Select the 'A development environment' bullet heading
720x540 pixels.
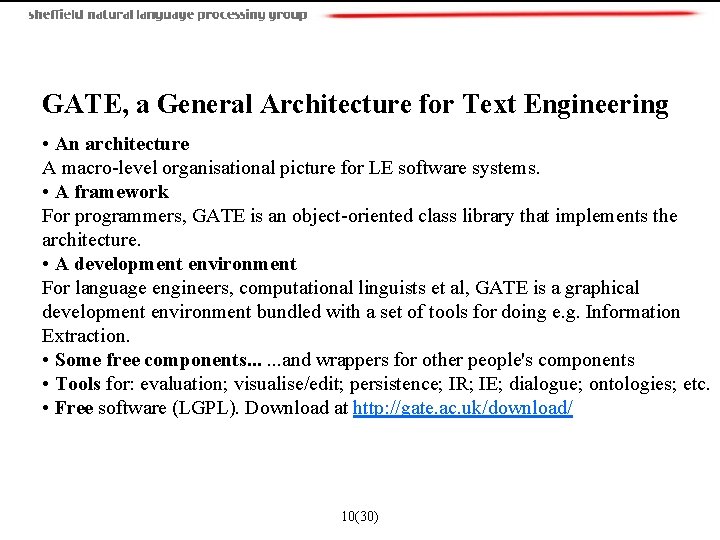[x=176, y=264]
